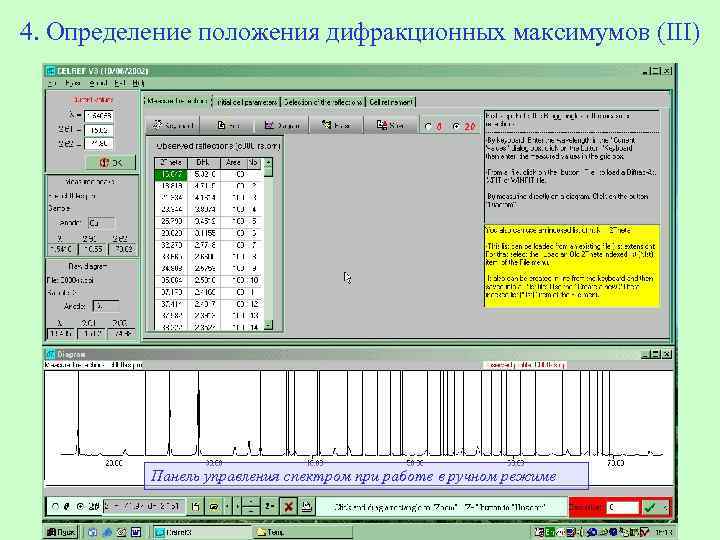
Task: Click the Anode field showing Cu
Action: click(101, 223)
